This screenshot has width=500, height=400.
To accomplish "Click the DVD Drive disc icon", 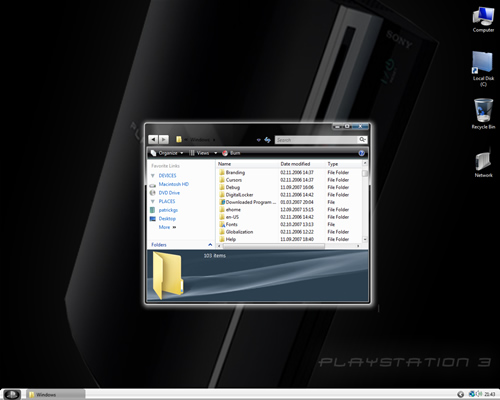I will [x=153, y=193].
